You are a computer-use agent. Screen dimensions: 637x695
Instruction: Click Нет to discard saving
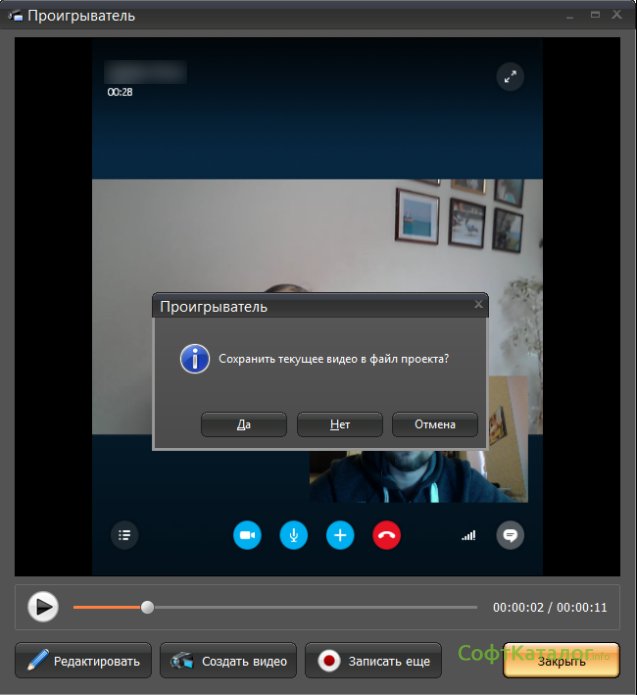click(340, 424)
